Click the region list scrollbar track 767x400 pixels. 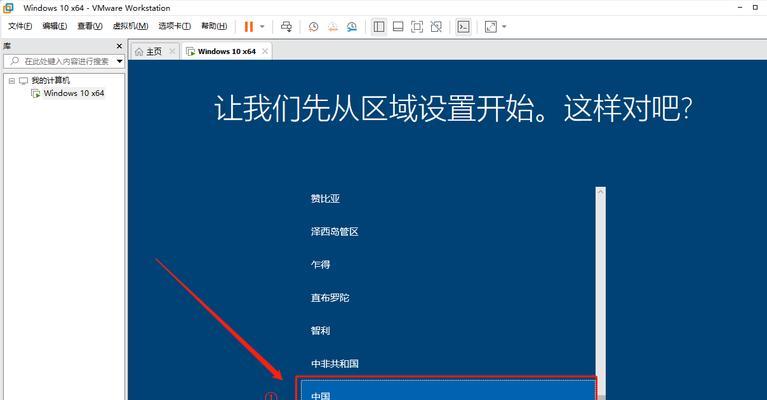(x=601, y=298)
